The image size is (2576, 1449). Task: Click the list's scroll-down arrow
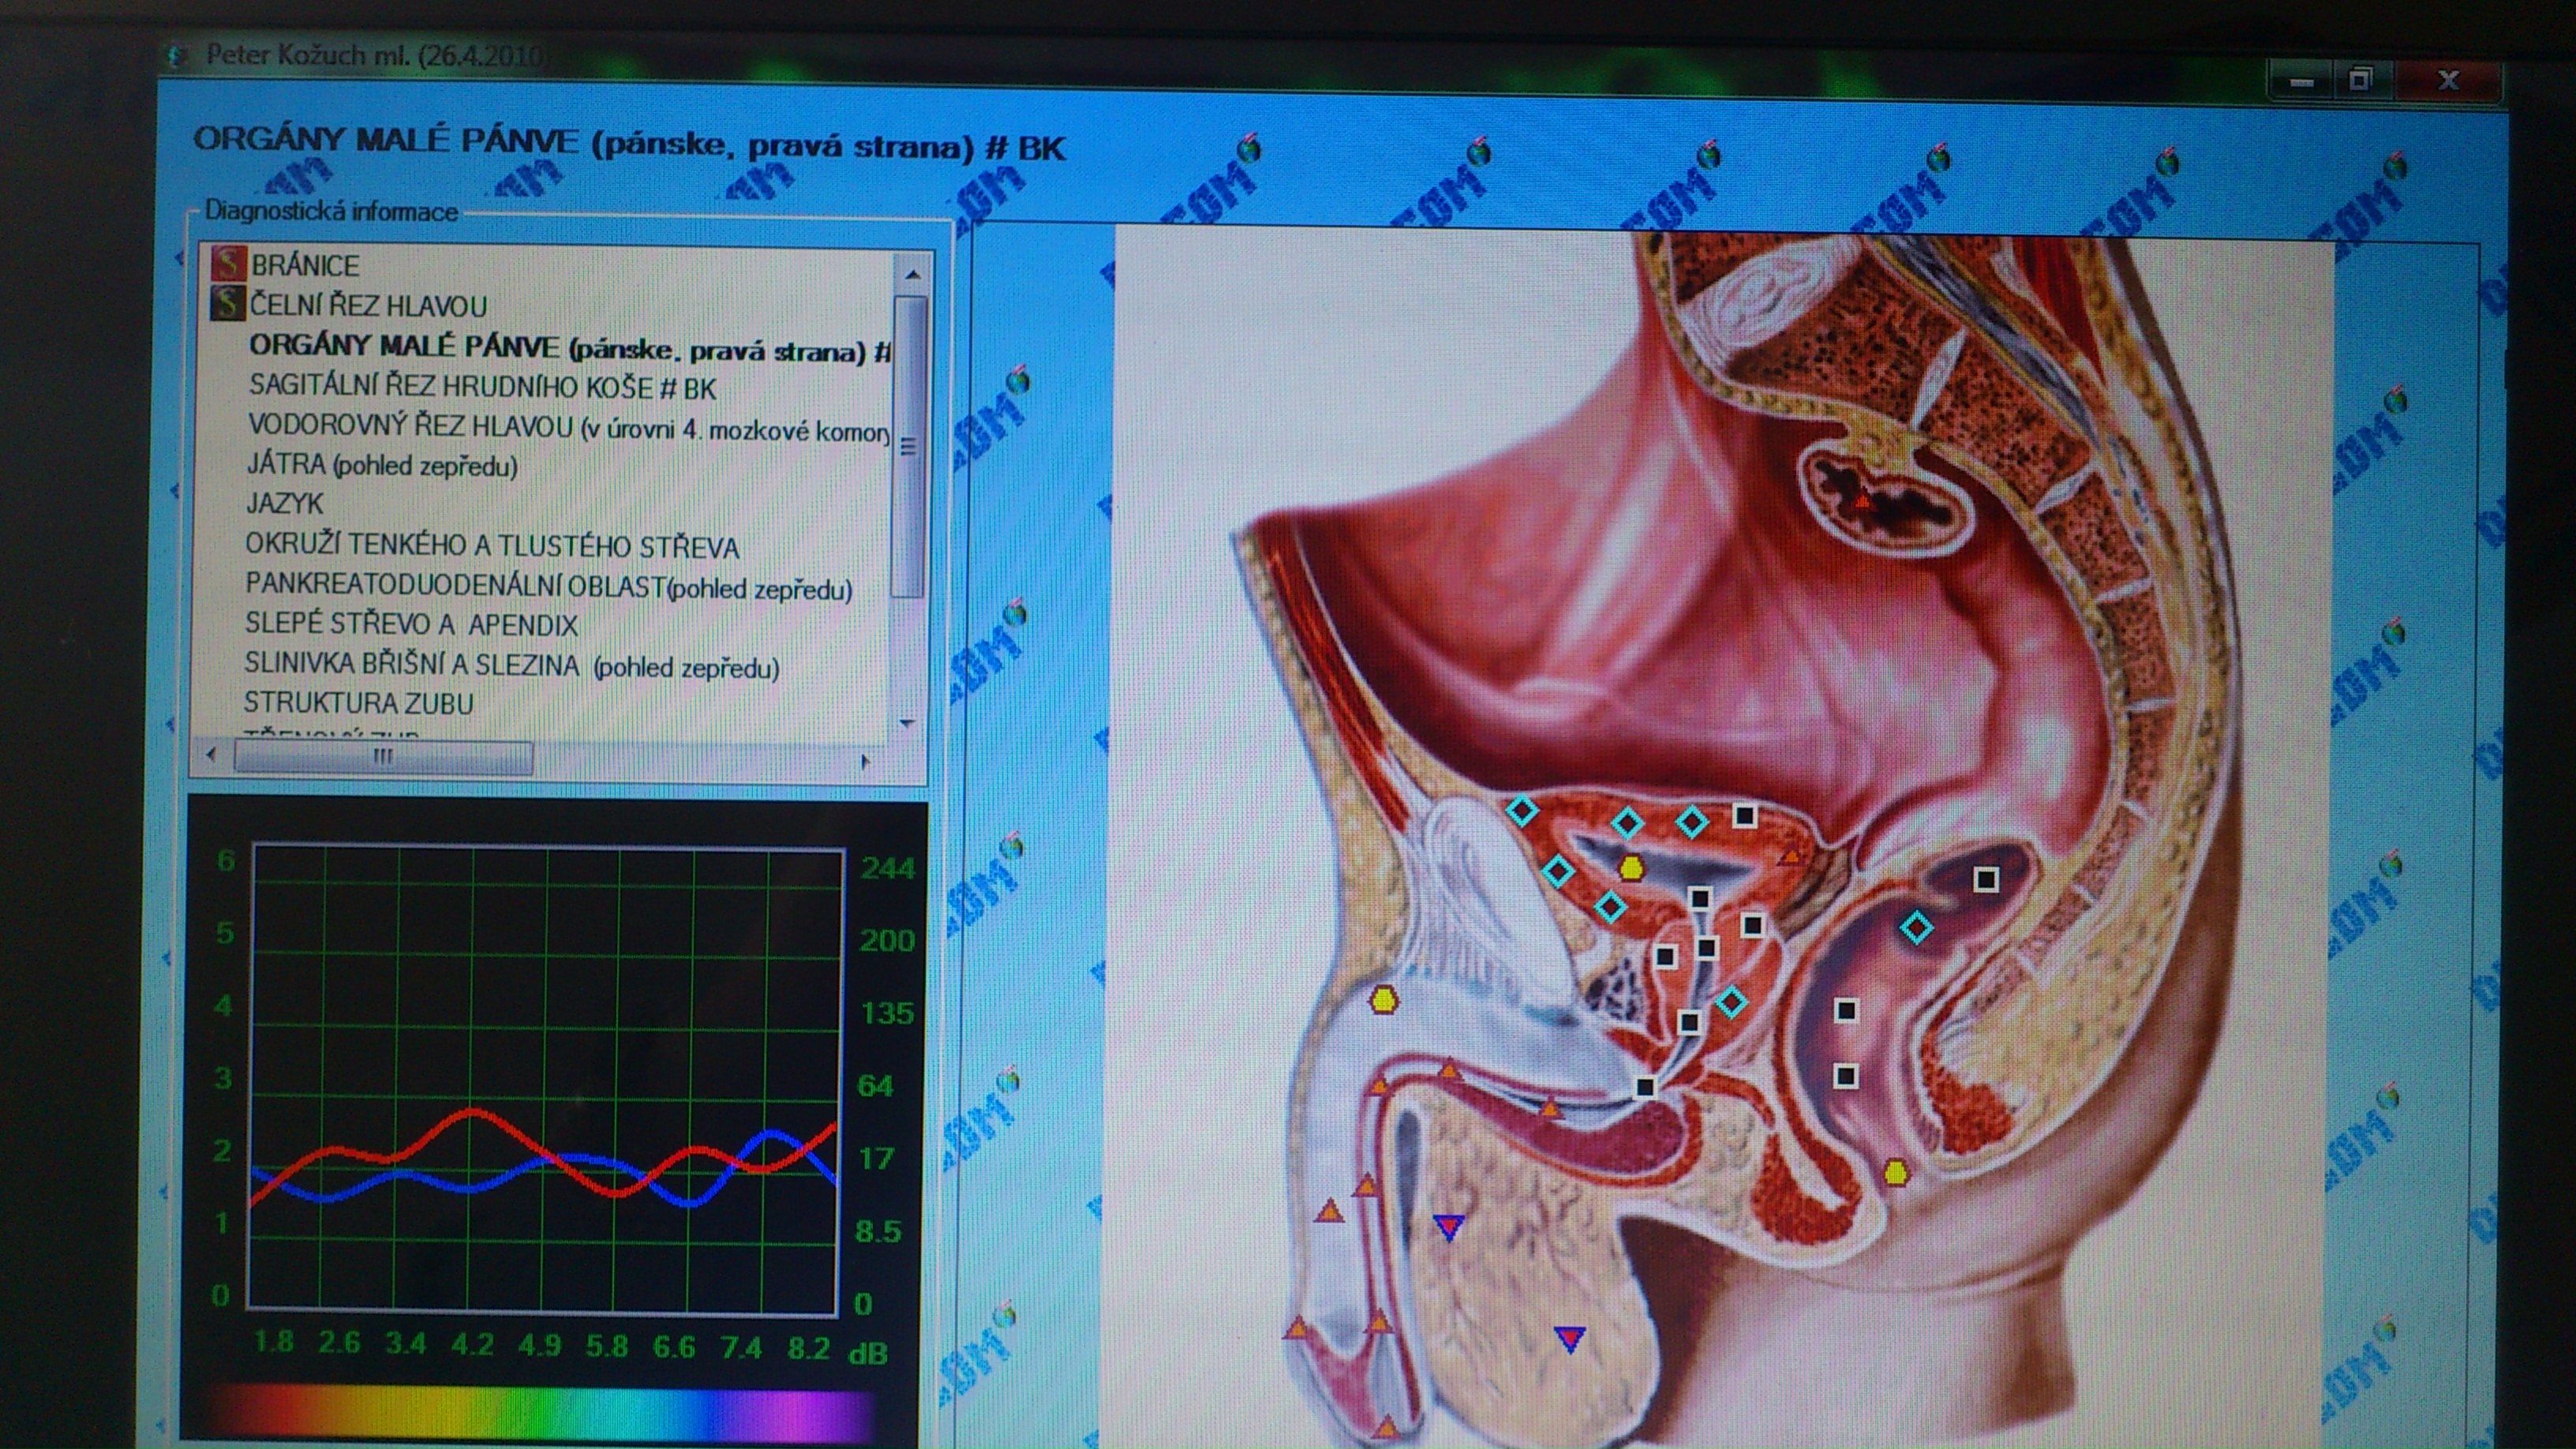coord(907,723)
